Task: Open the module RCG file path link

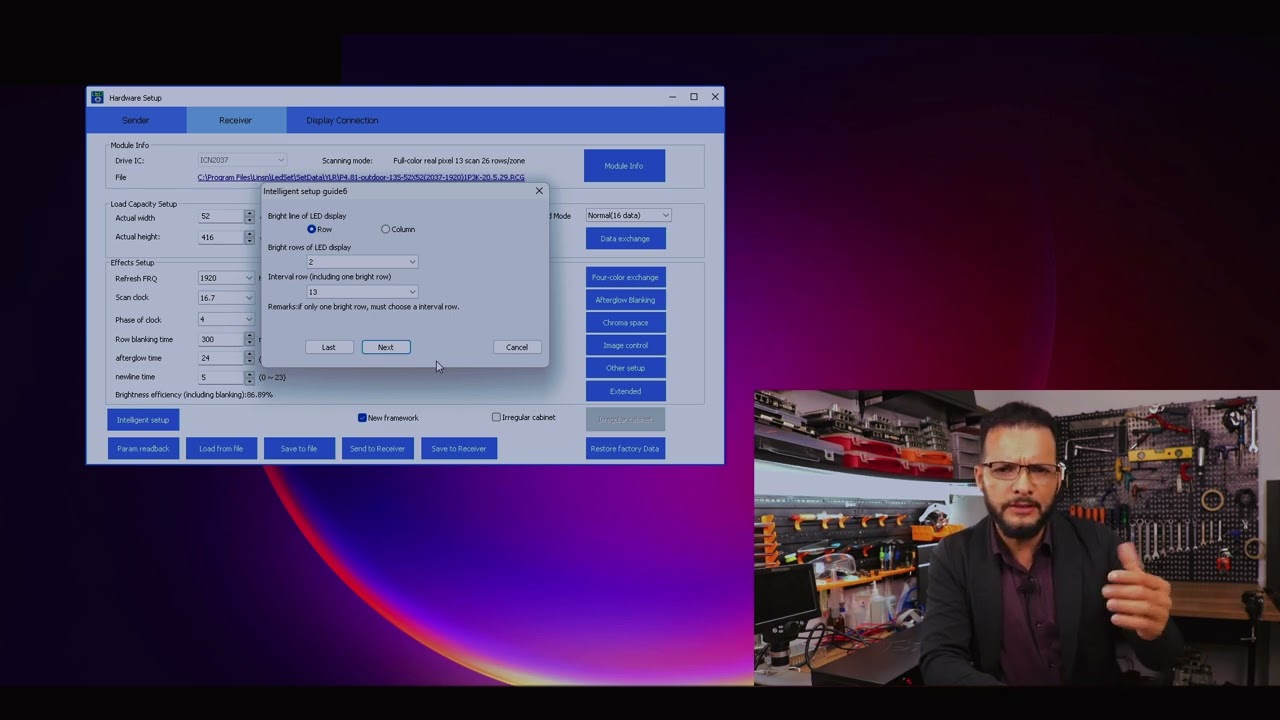Action: [x=361, y=177]
